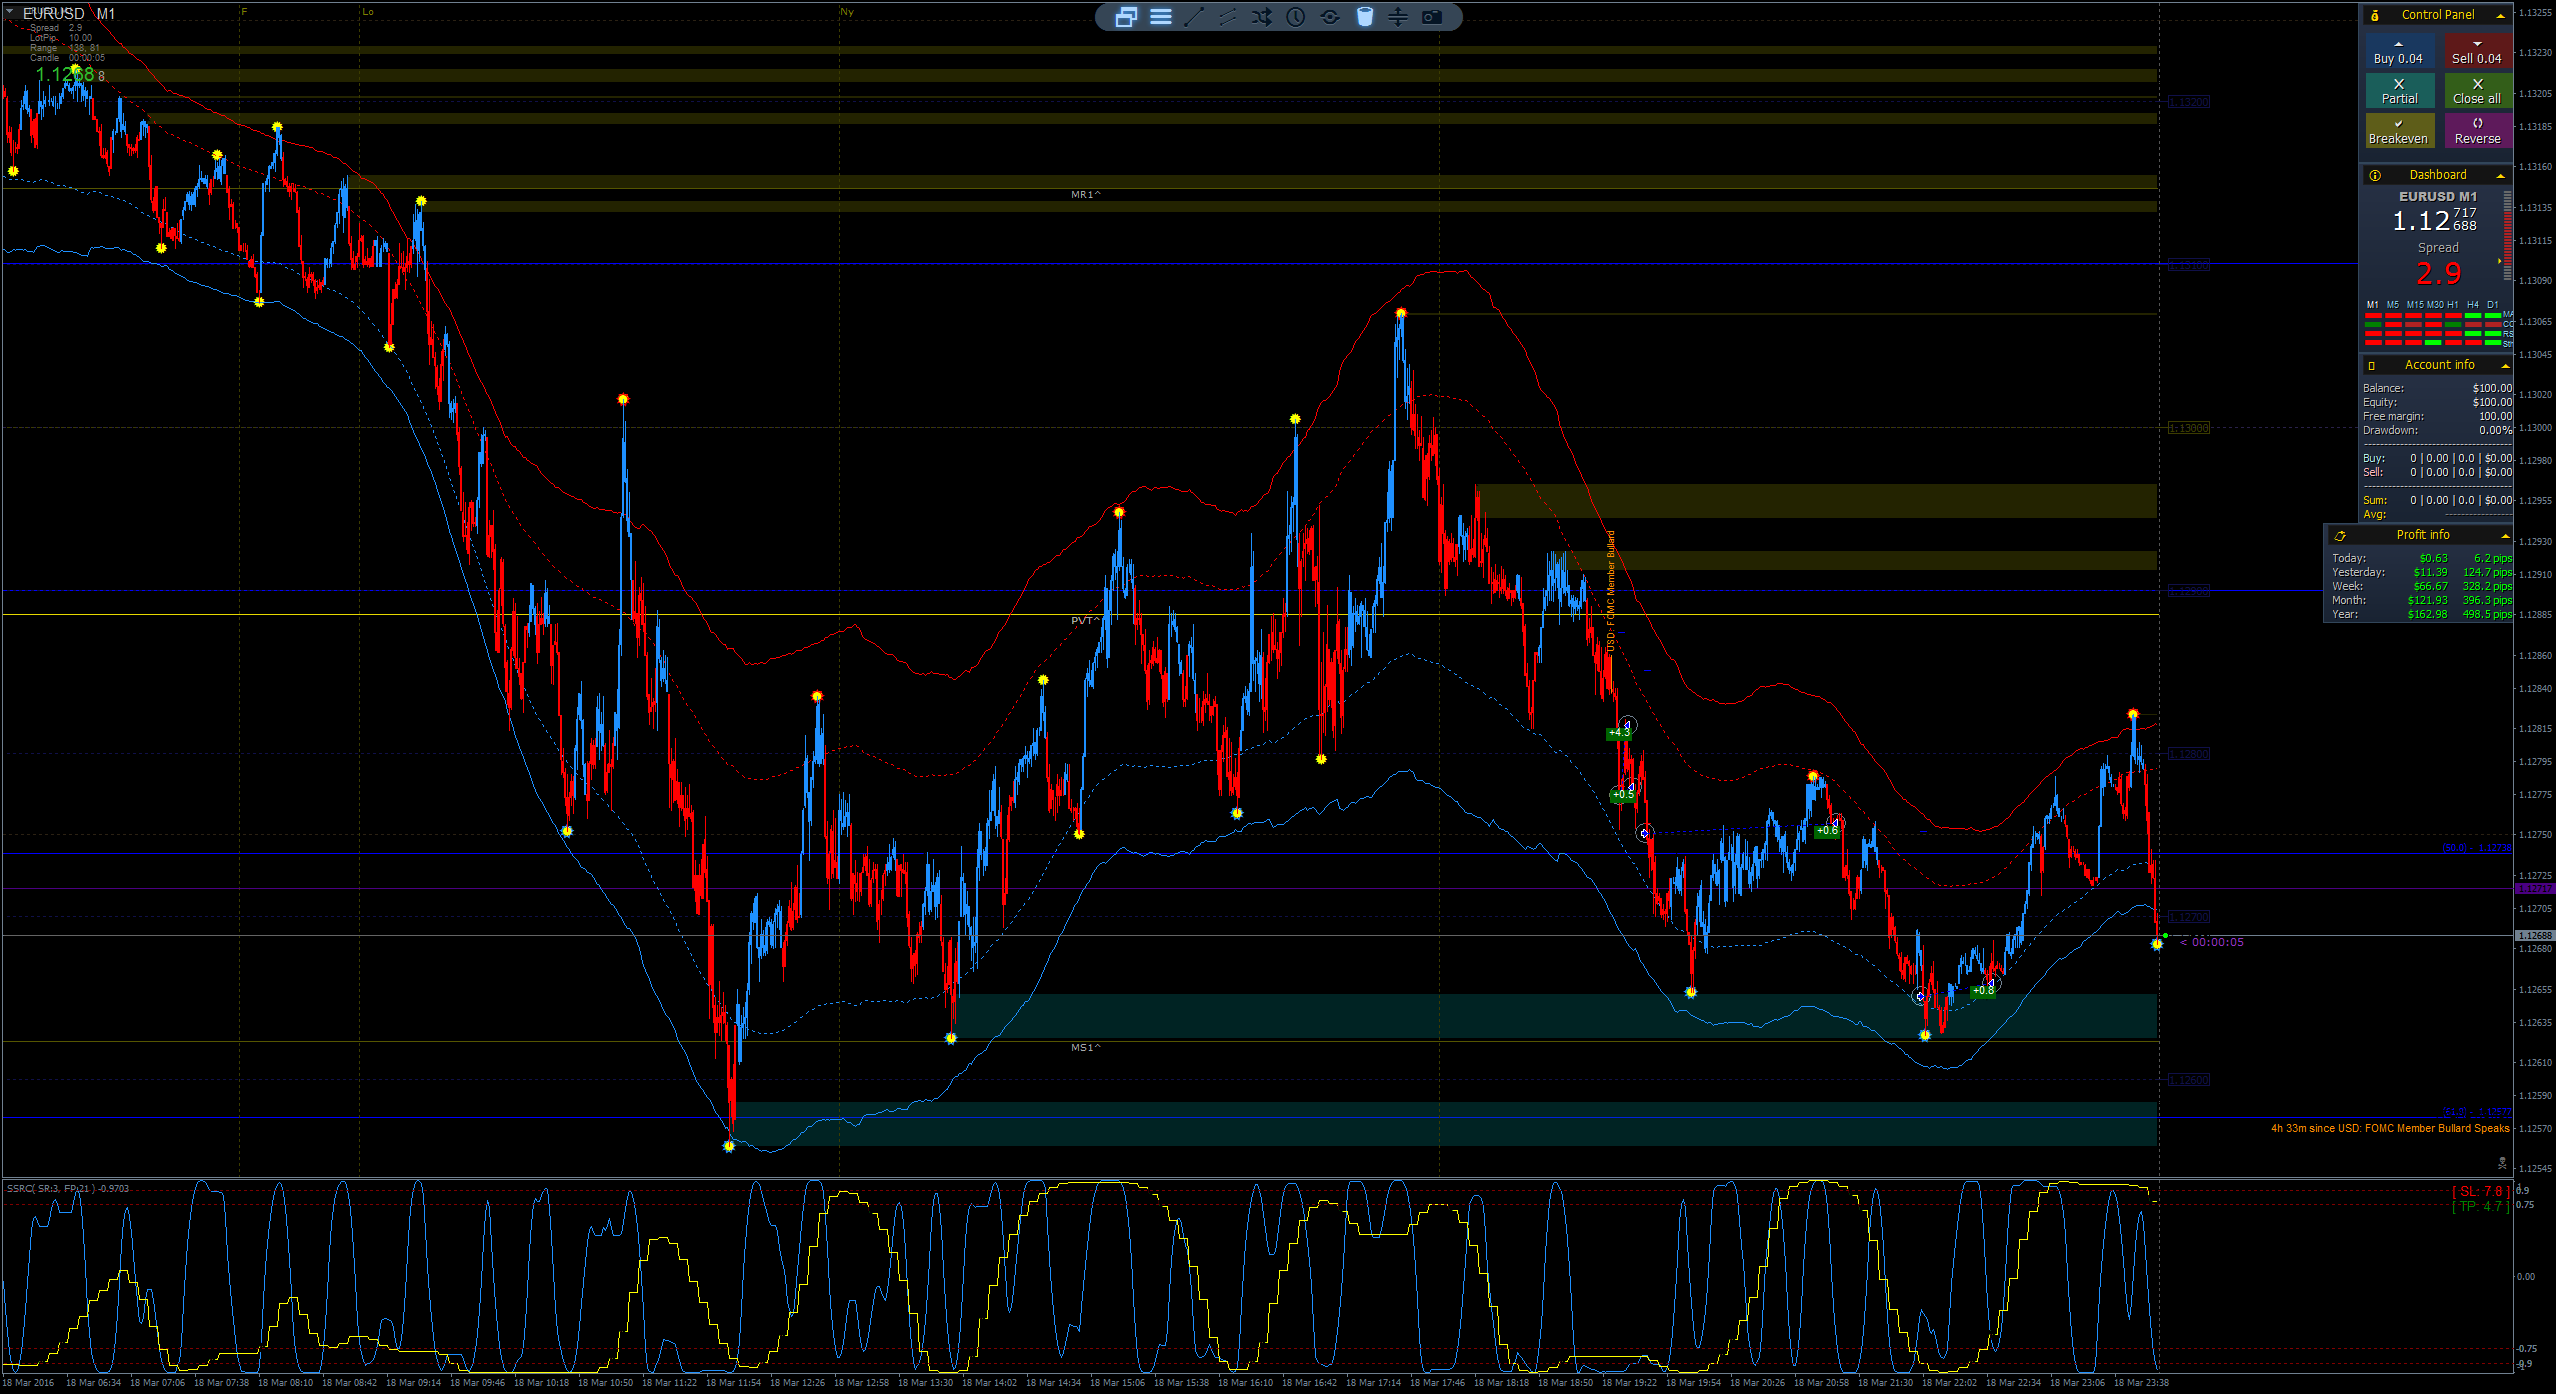This screenshot has width=2556, height=1394.
Task: Collapse the Control Panel section
Action: [2500, 15]
